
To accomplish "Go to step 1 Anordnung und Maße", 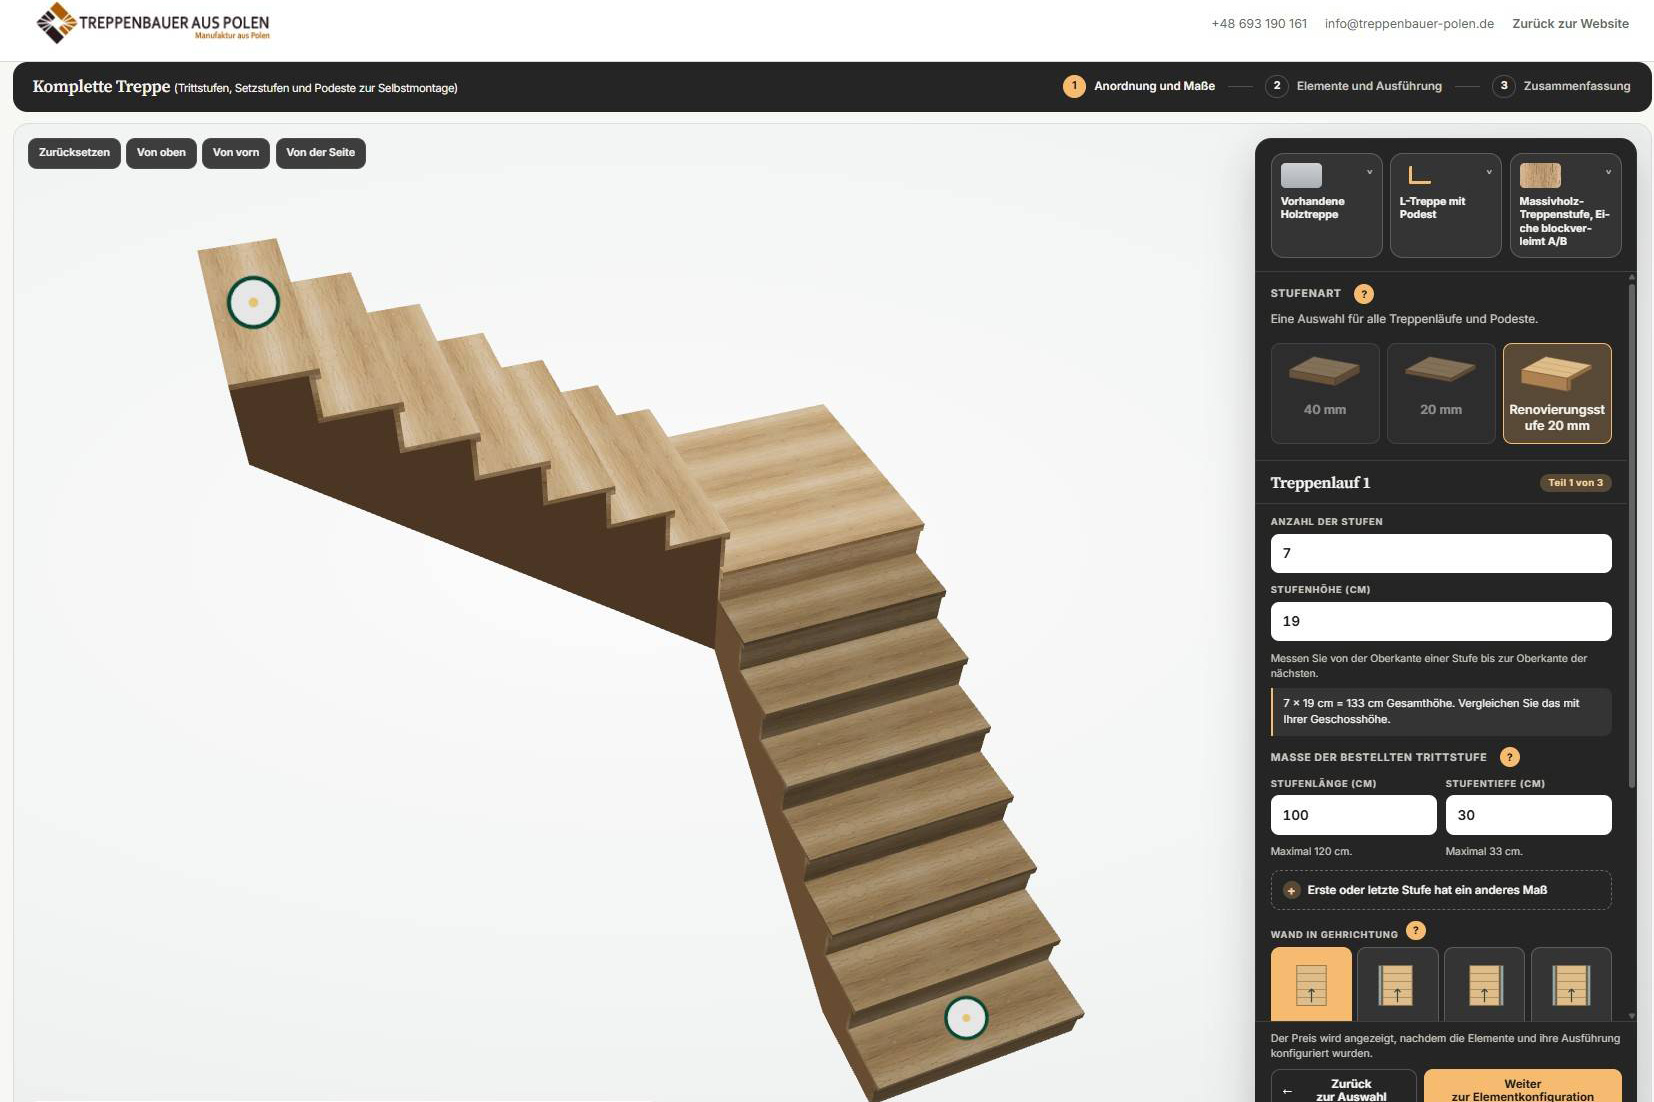I will [1139, 86].
